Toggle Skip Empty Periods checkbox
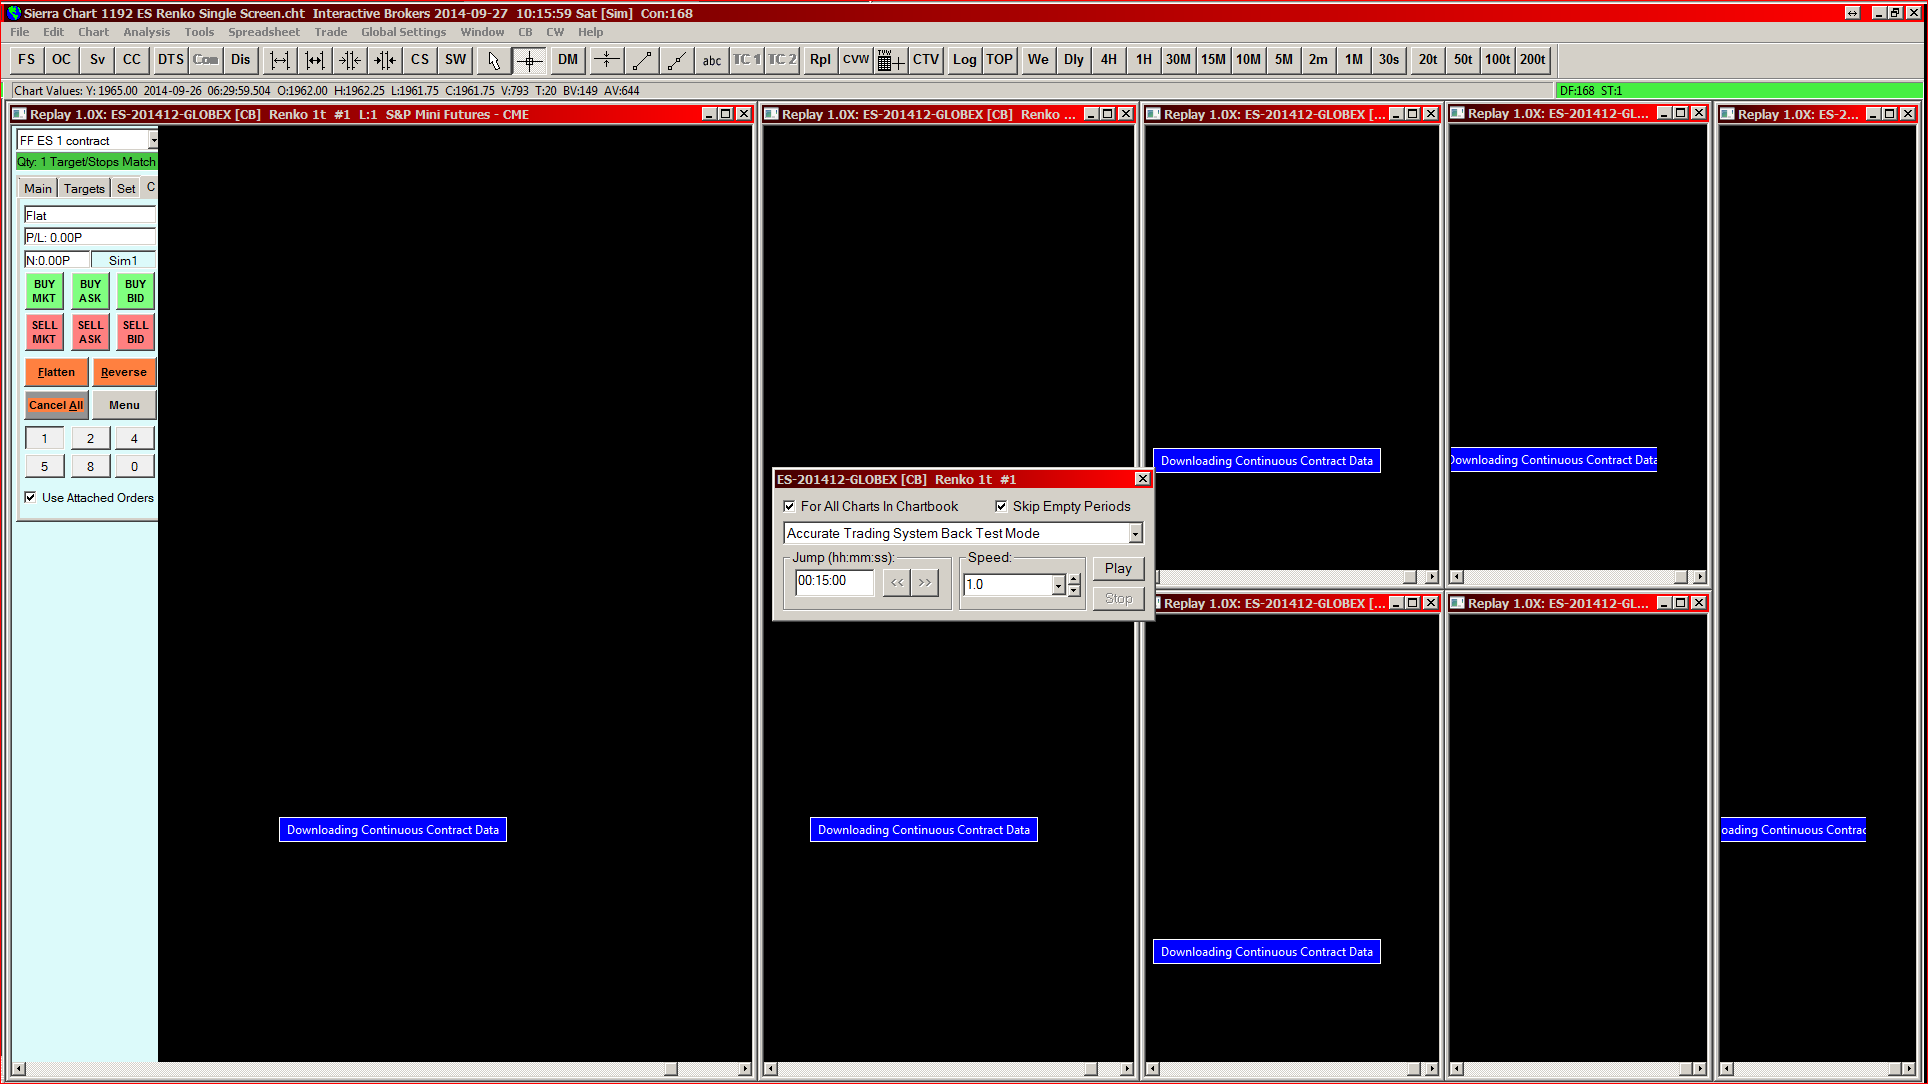 pos(1001,506)
